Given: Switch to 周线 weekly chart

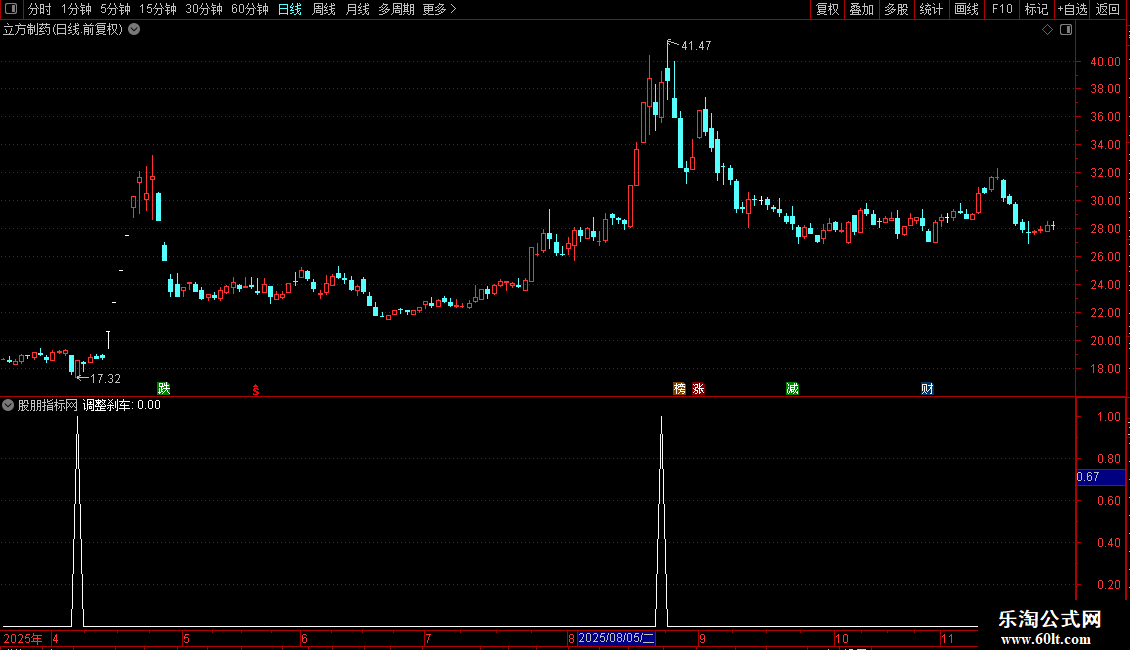Looking at the screenshot, I should (324, 9).
